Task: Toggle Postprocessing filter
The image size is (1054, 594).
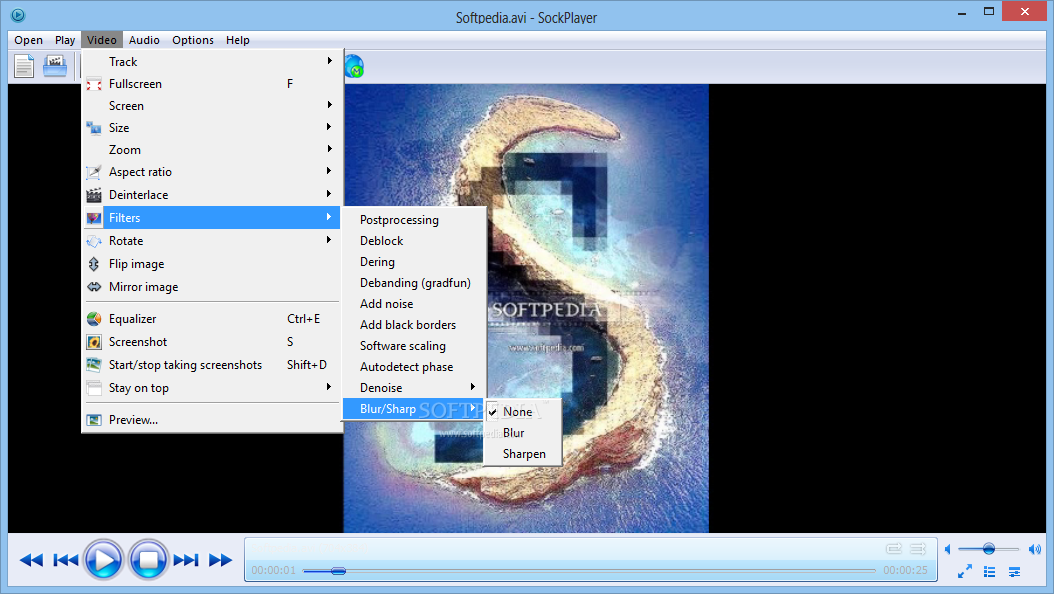Action: 413,220
